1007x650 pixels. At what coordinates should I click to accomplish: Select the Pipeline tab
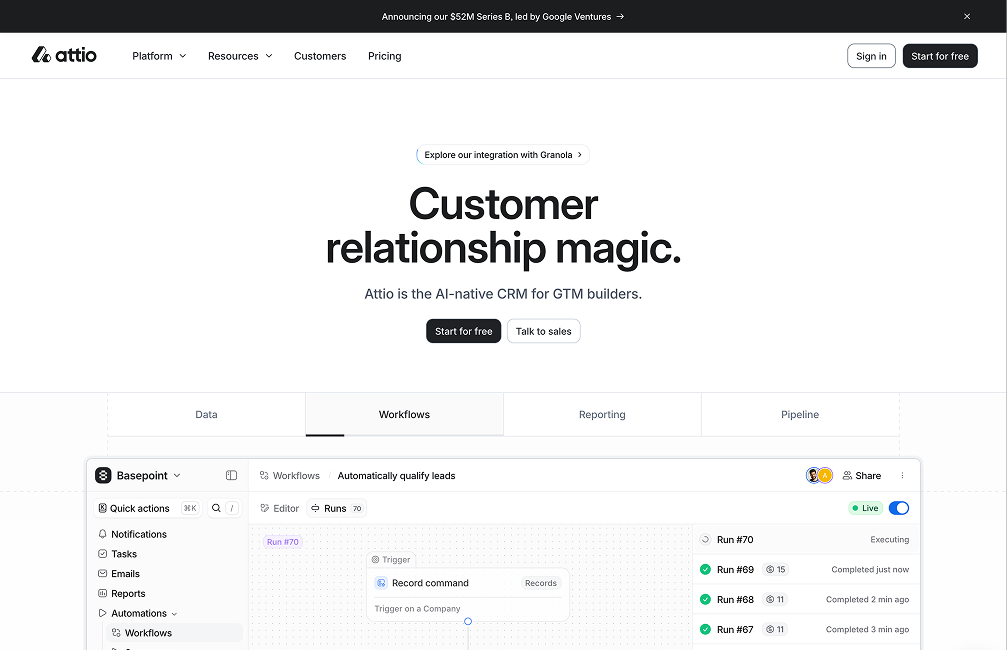click(x=799, y=414)
